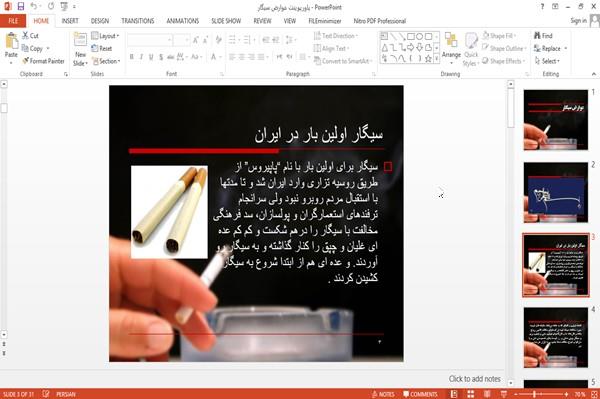Screen dimensions: 600x399
Task: Open Reading View from status bar
Action: (487, 394)
